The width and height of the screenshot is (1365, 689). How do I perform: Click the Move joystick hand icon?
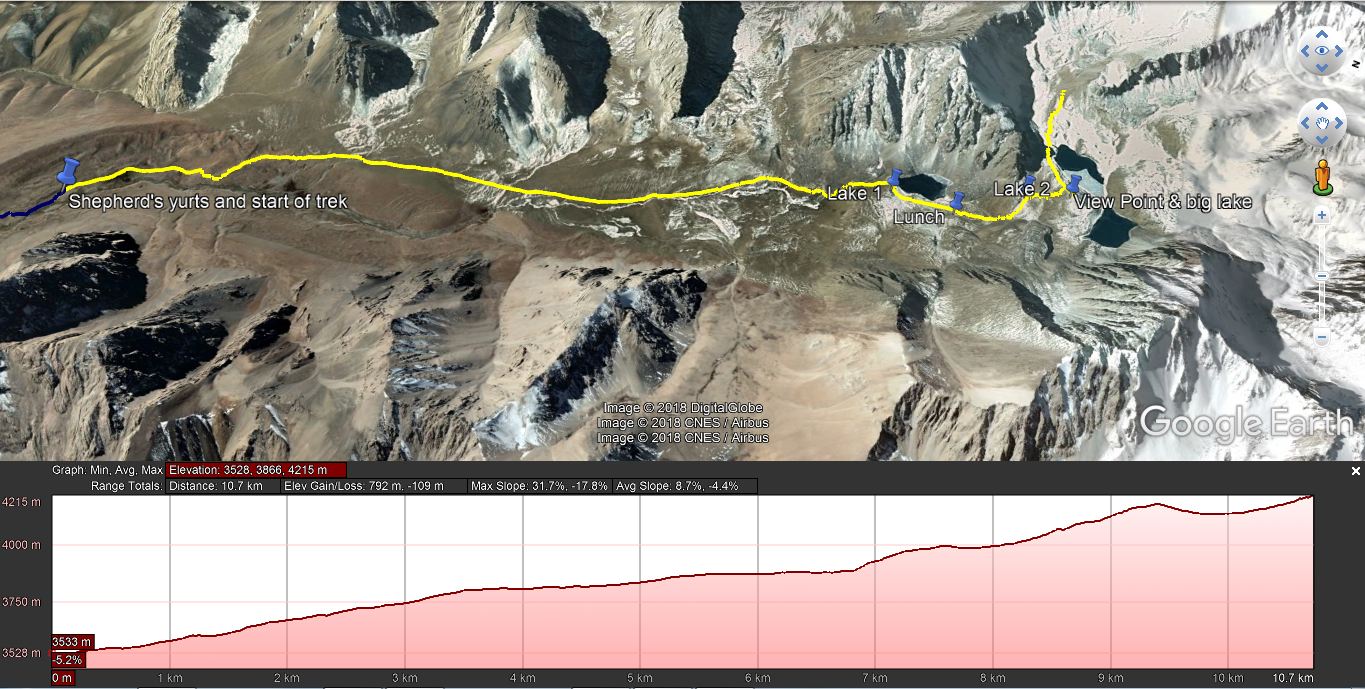(x=1322, y=123)
